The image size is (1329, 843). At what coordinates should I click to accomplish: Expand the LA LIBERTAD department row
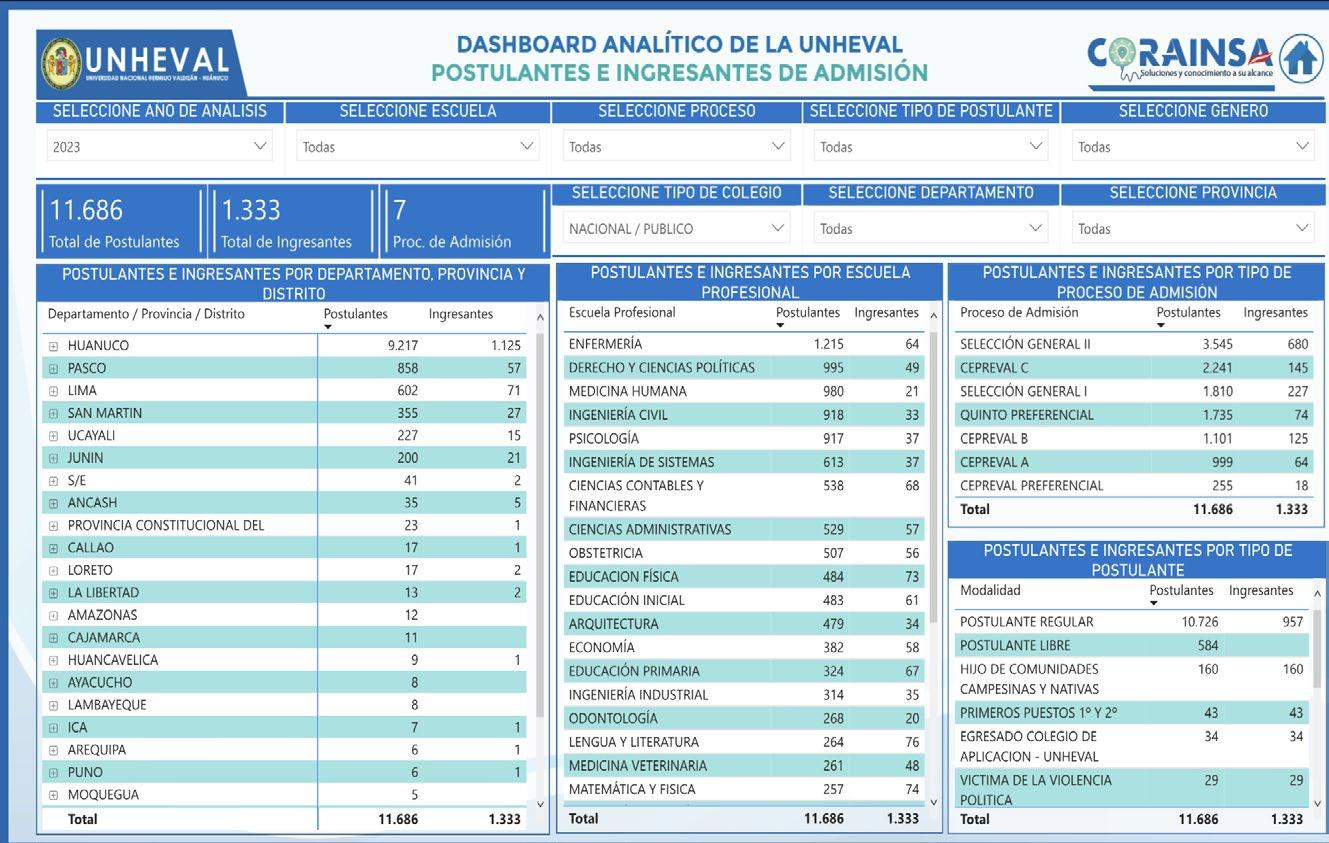click(x=54, y=593)
